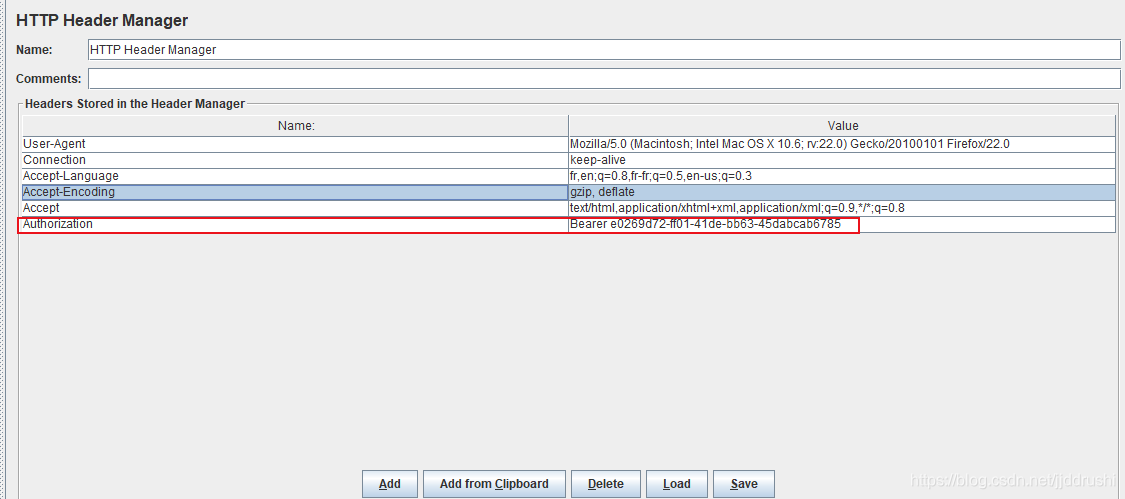Click the Load button
The width and height of the screenshot is (1125, 499).
(677, 484)
